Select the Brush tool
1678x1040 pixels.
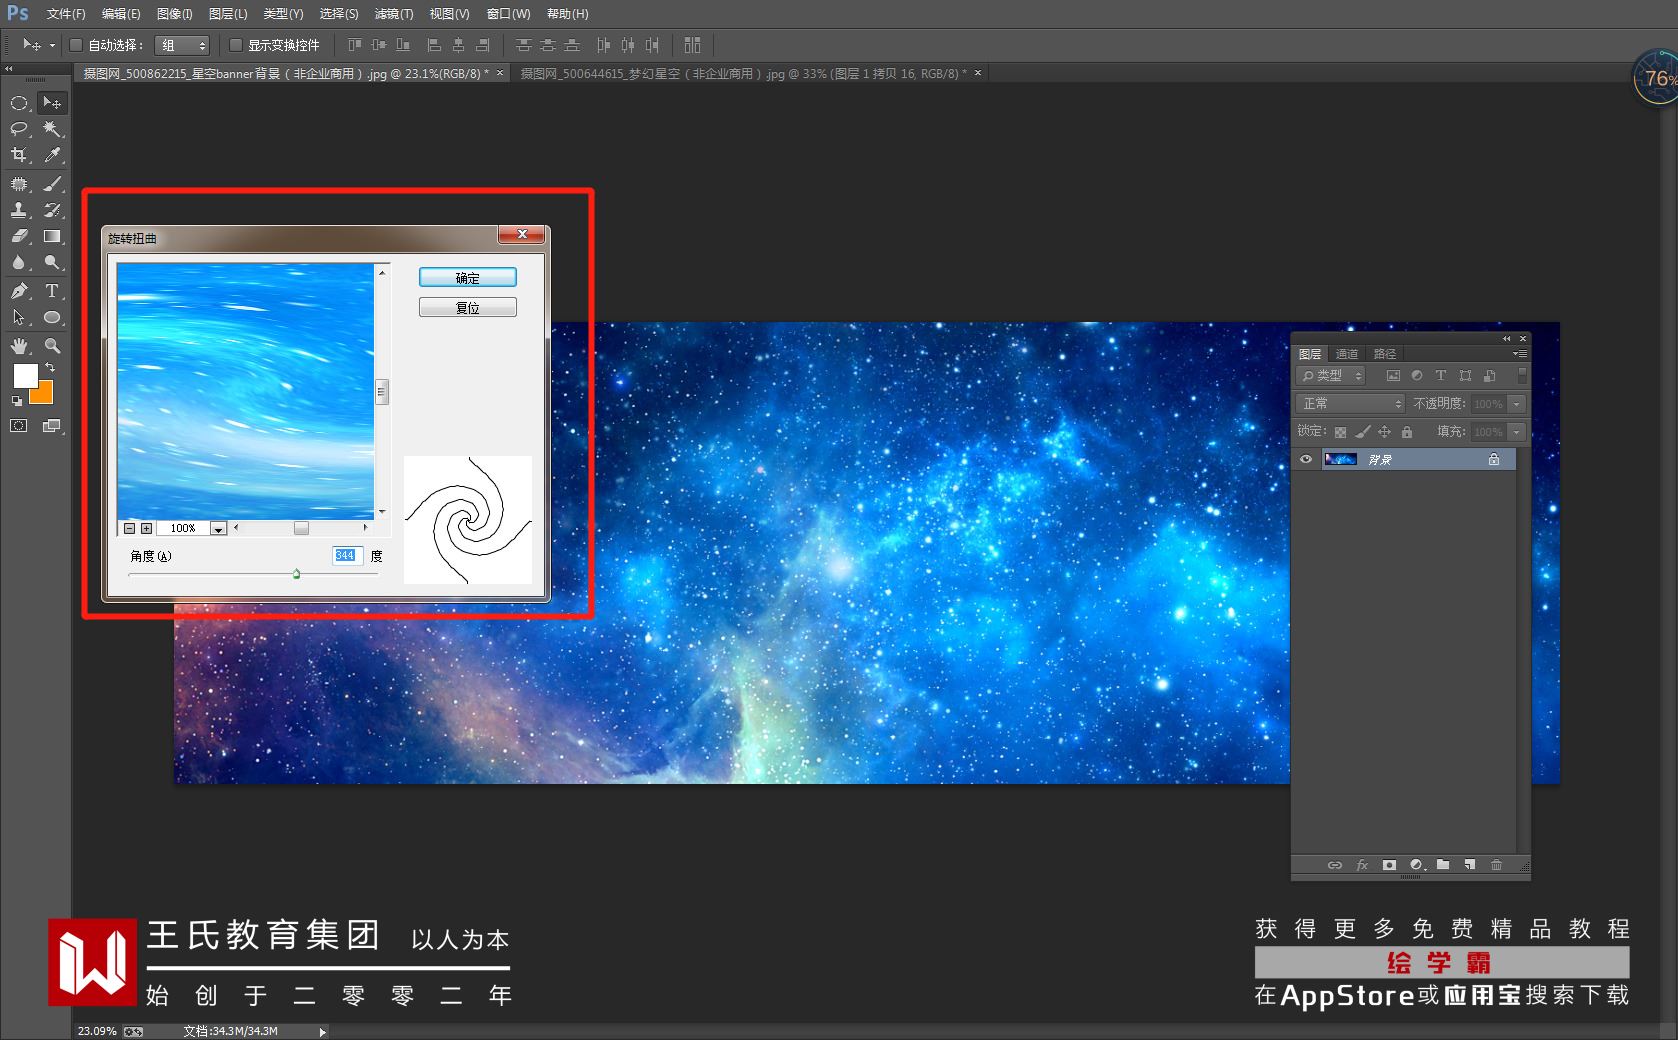tap(52, 184)
